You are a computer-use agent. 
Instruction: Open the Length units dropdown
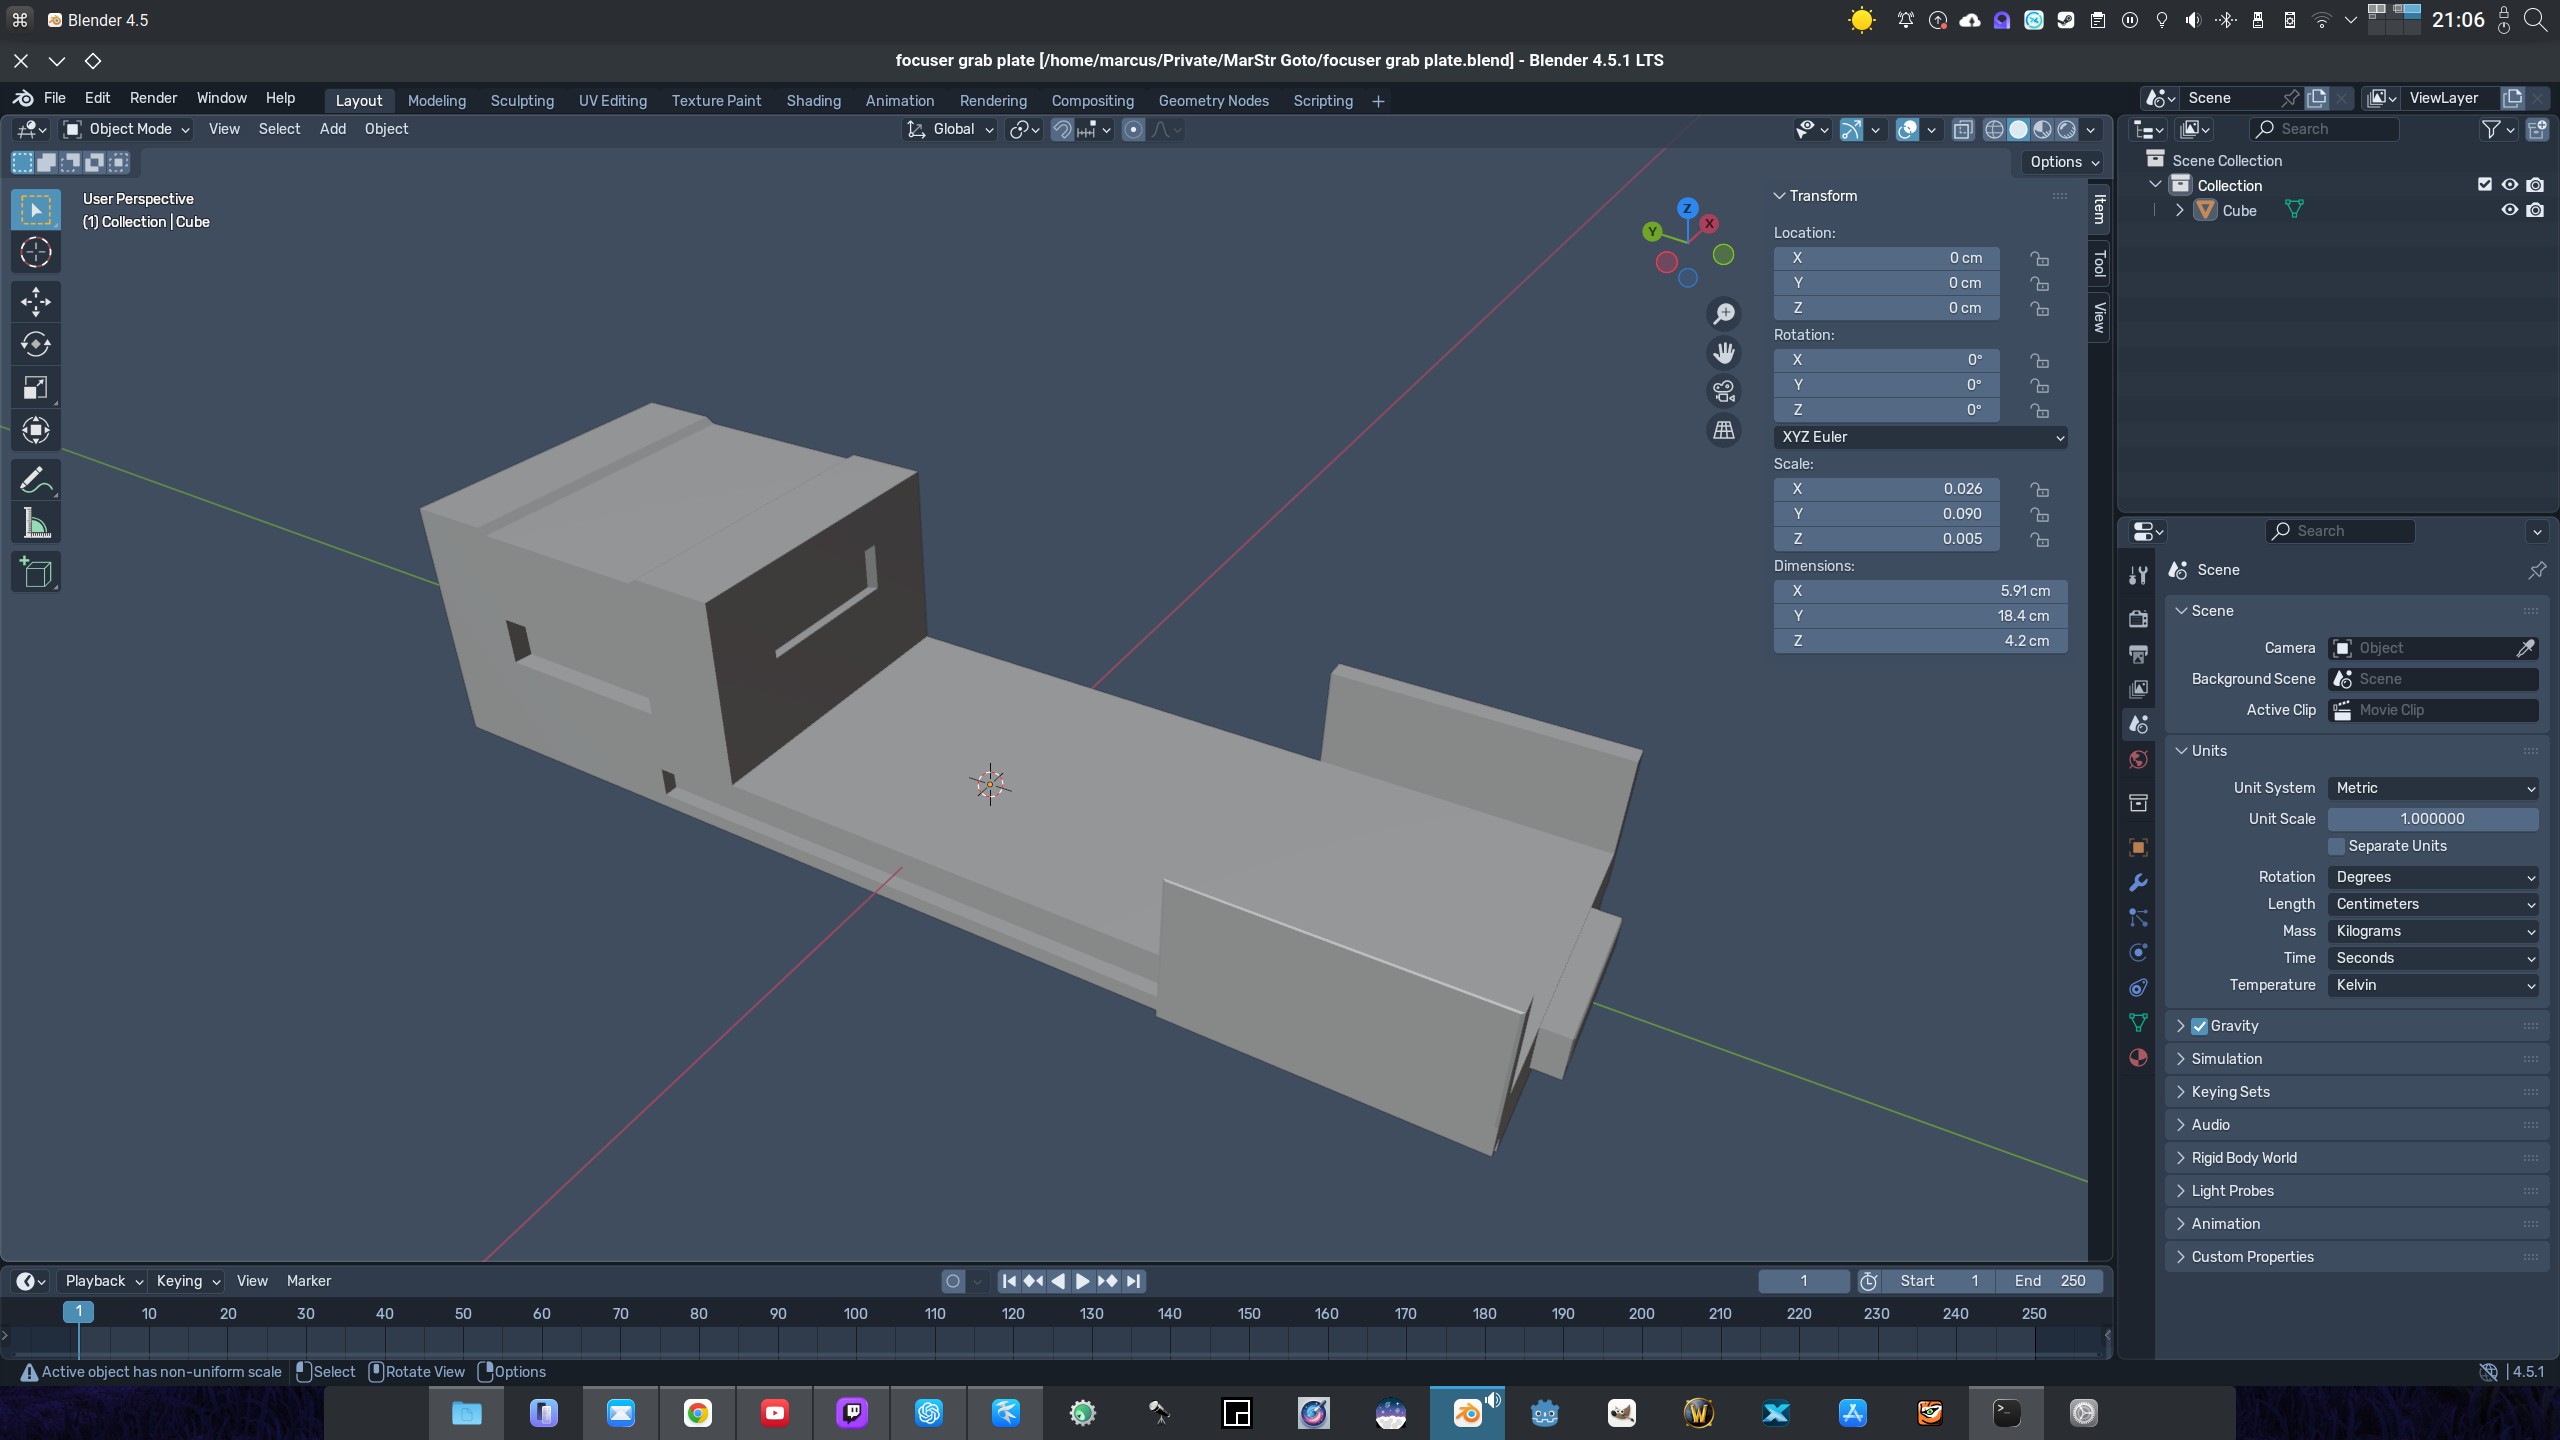click(2433, 904)
